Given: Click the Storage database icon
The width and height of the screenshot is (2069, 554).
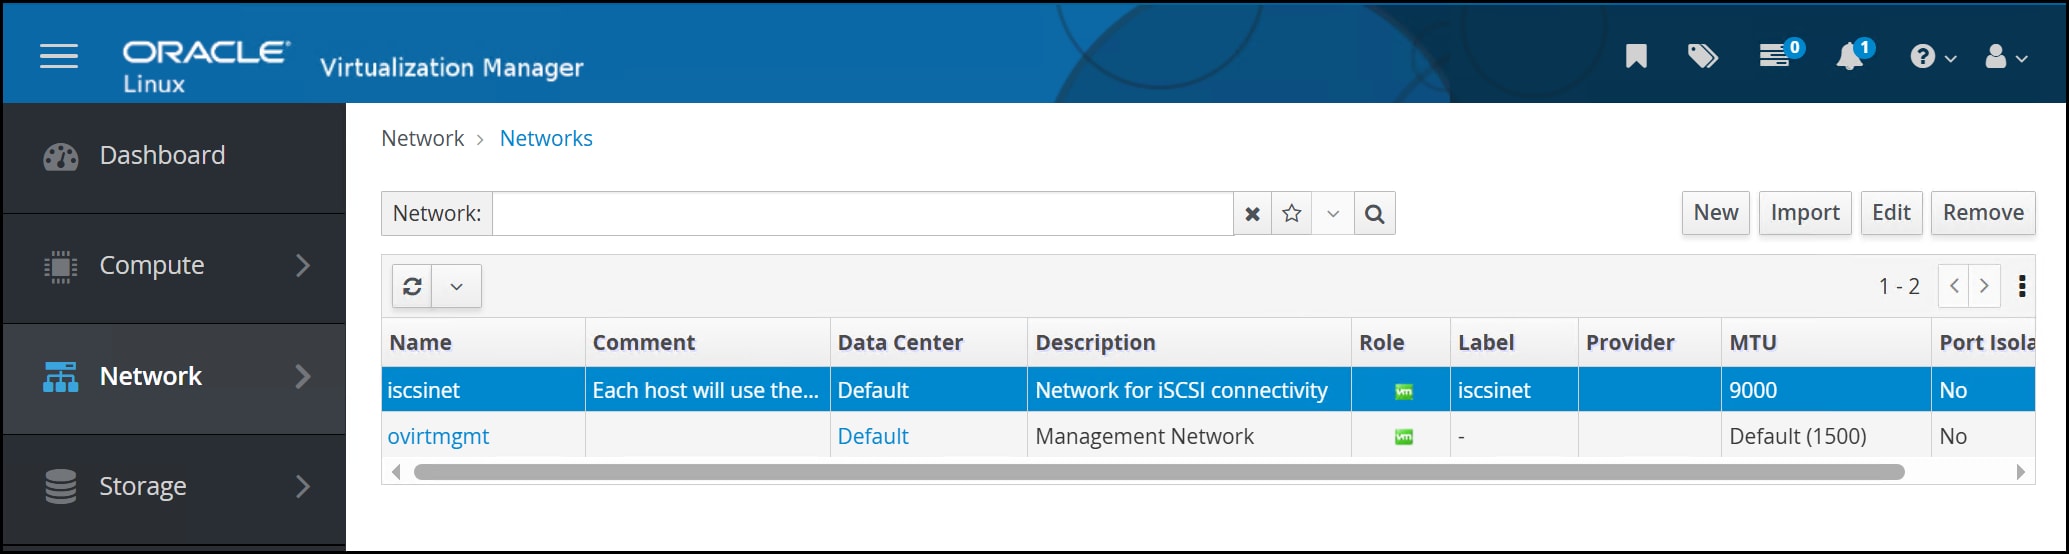Looking at the screenshot, I should click(60, 487).
